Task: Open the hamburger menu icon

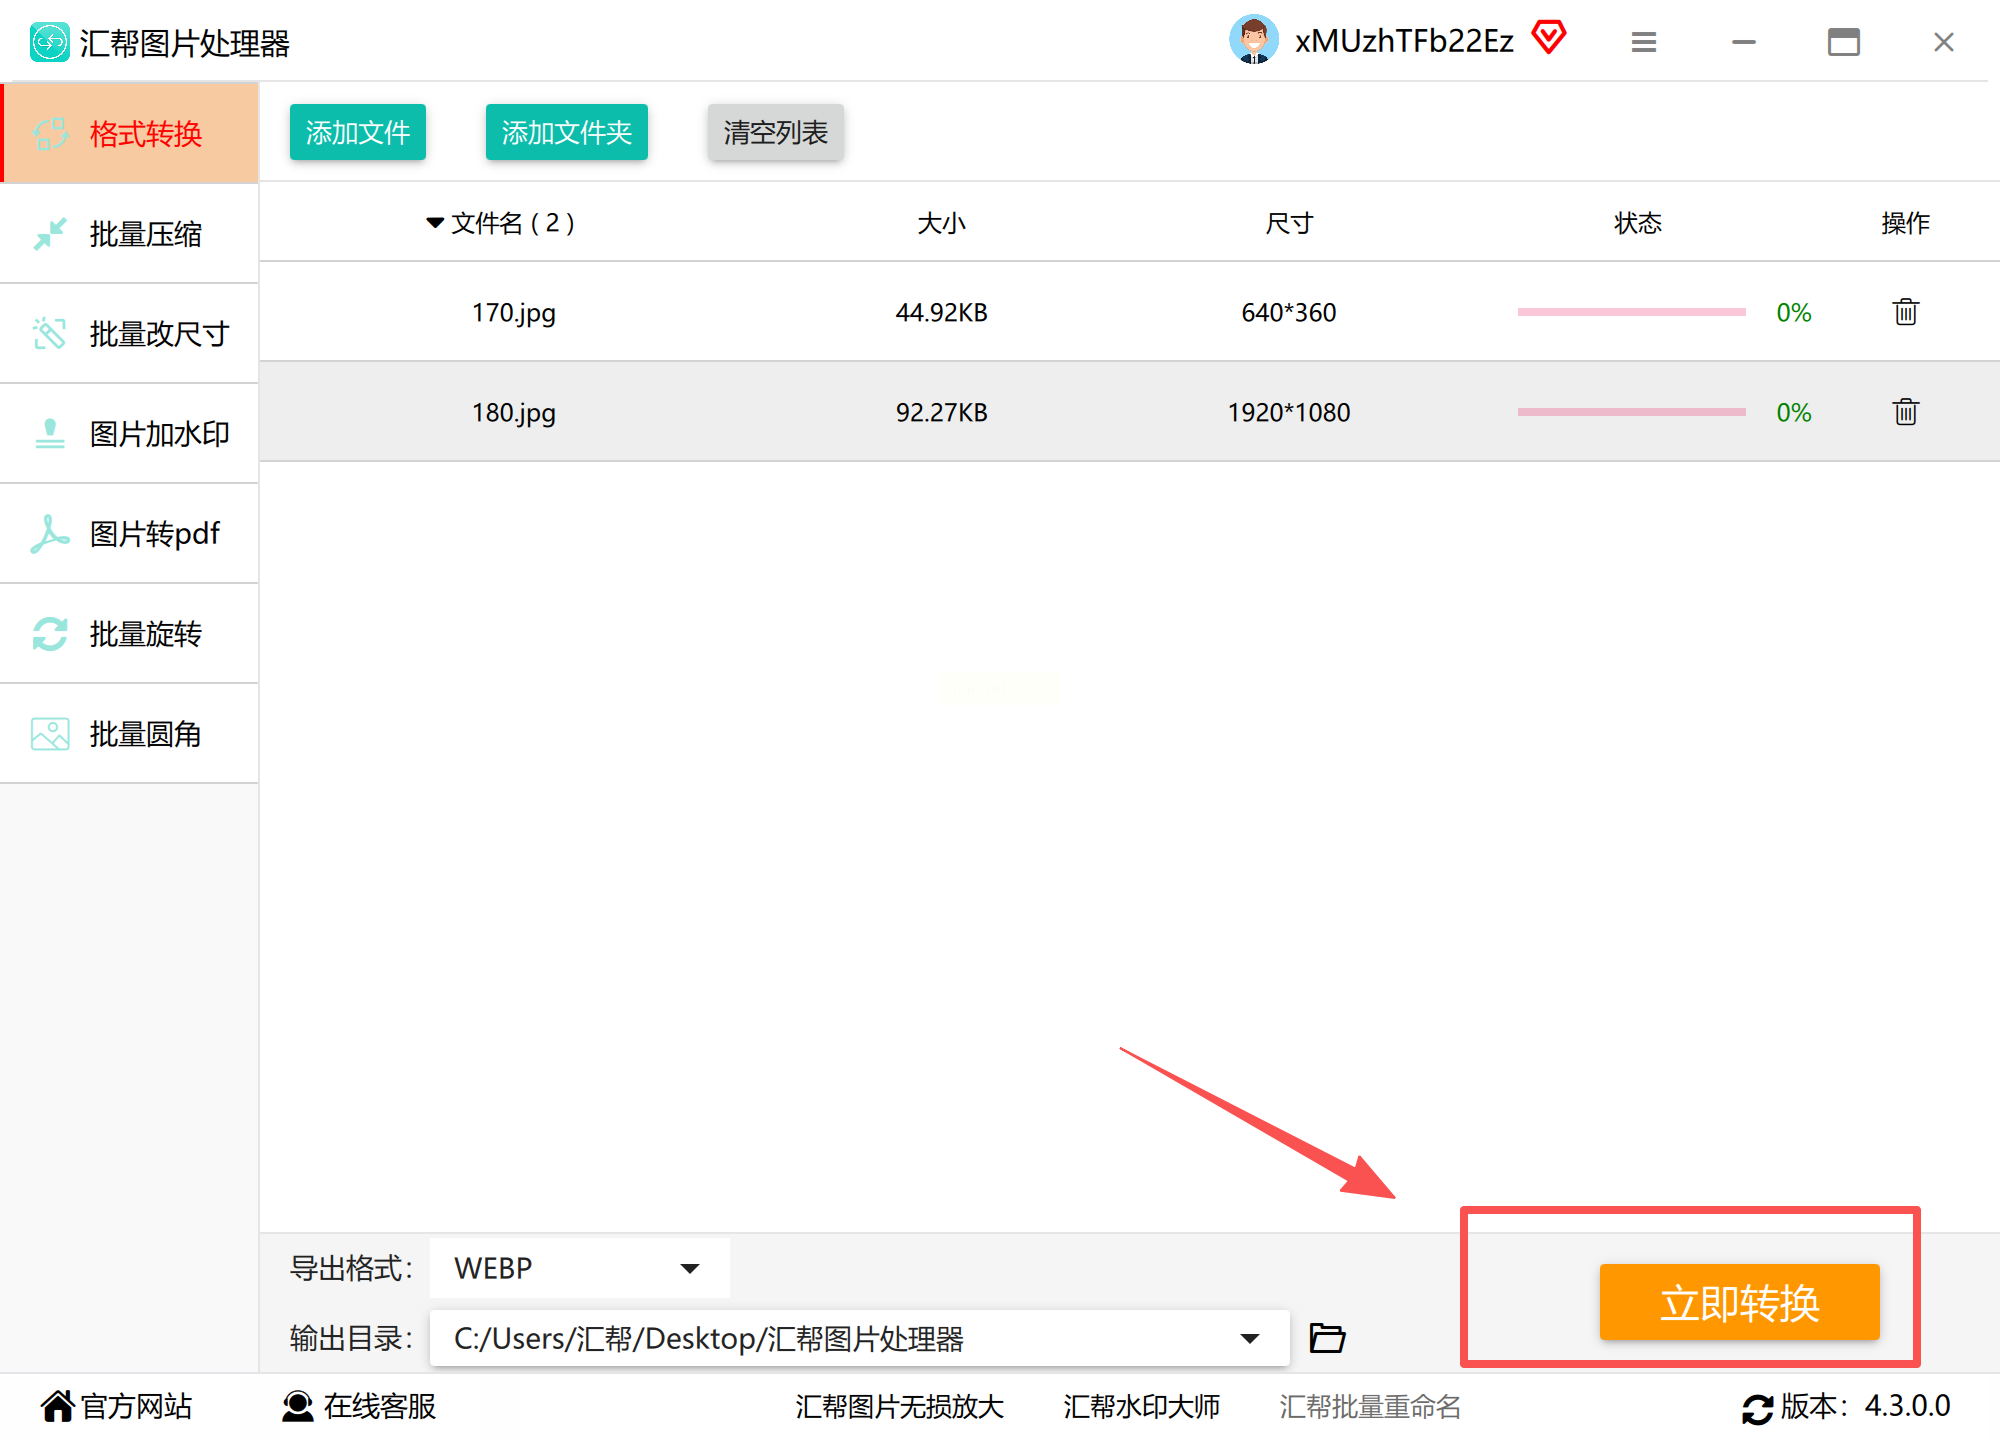Action: 1644,42
